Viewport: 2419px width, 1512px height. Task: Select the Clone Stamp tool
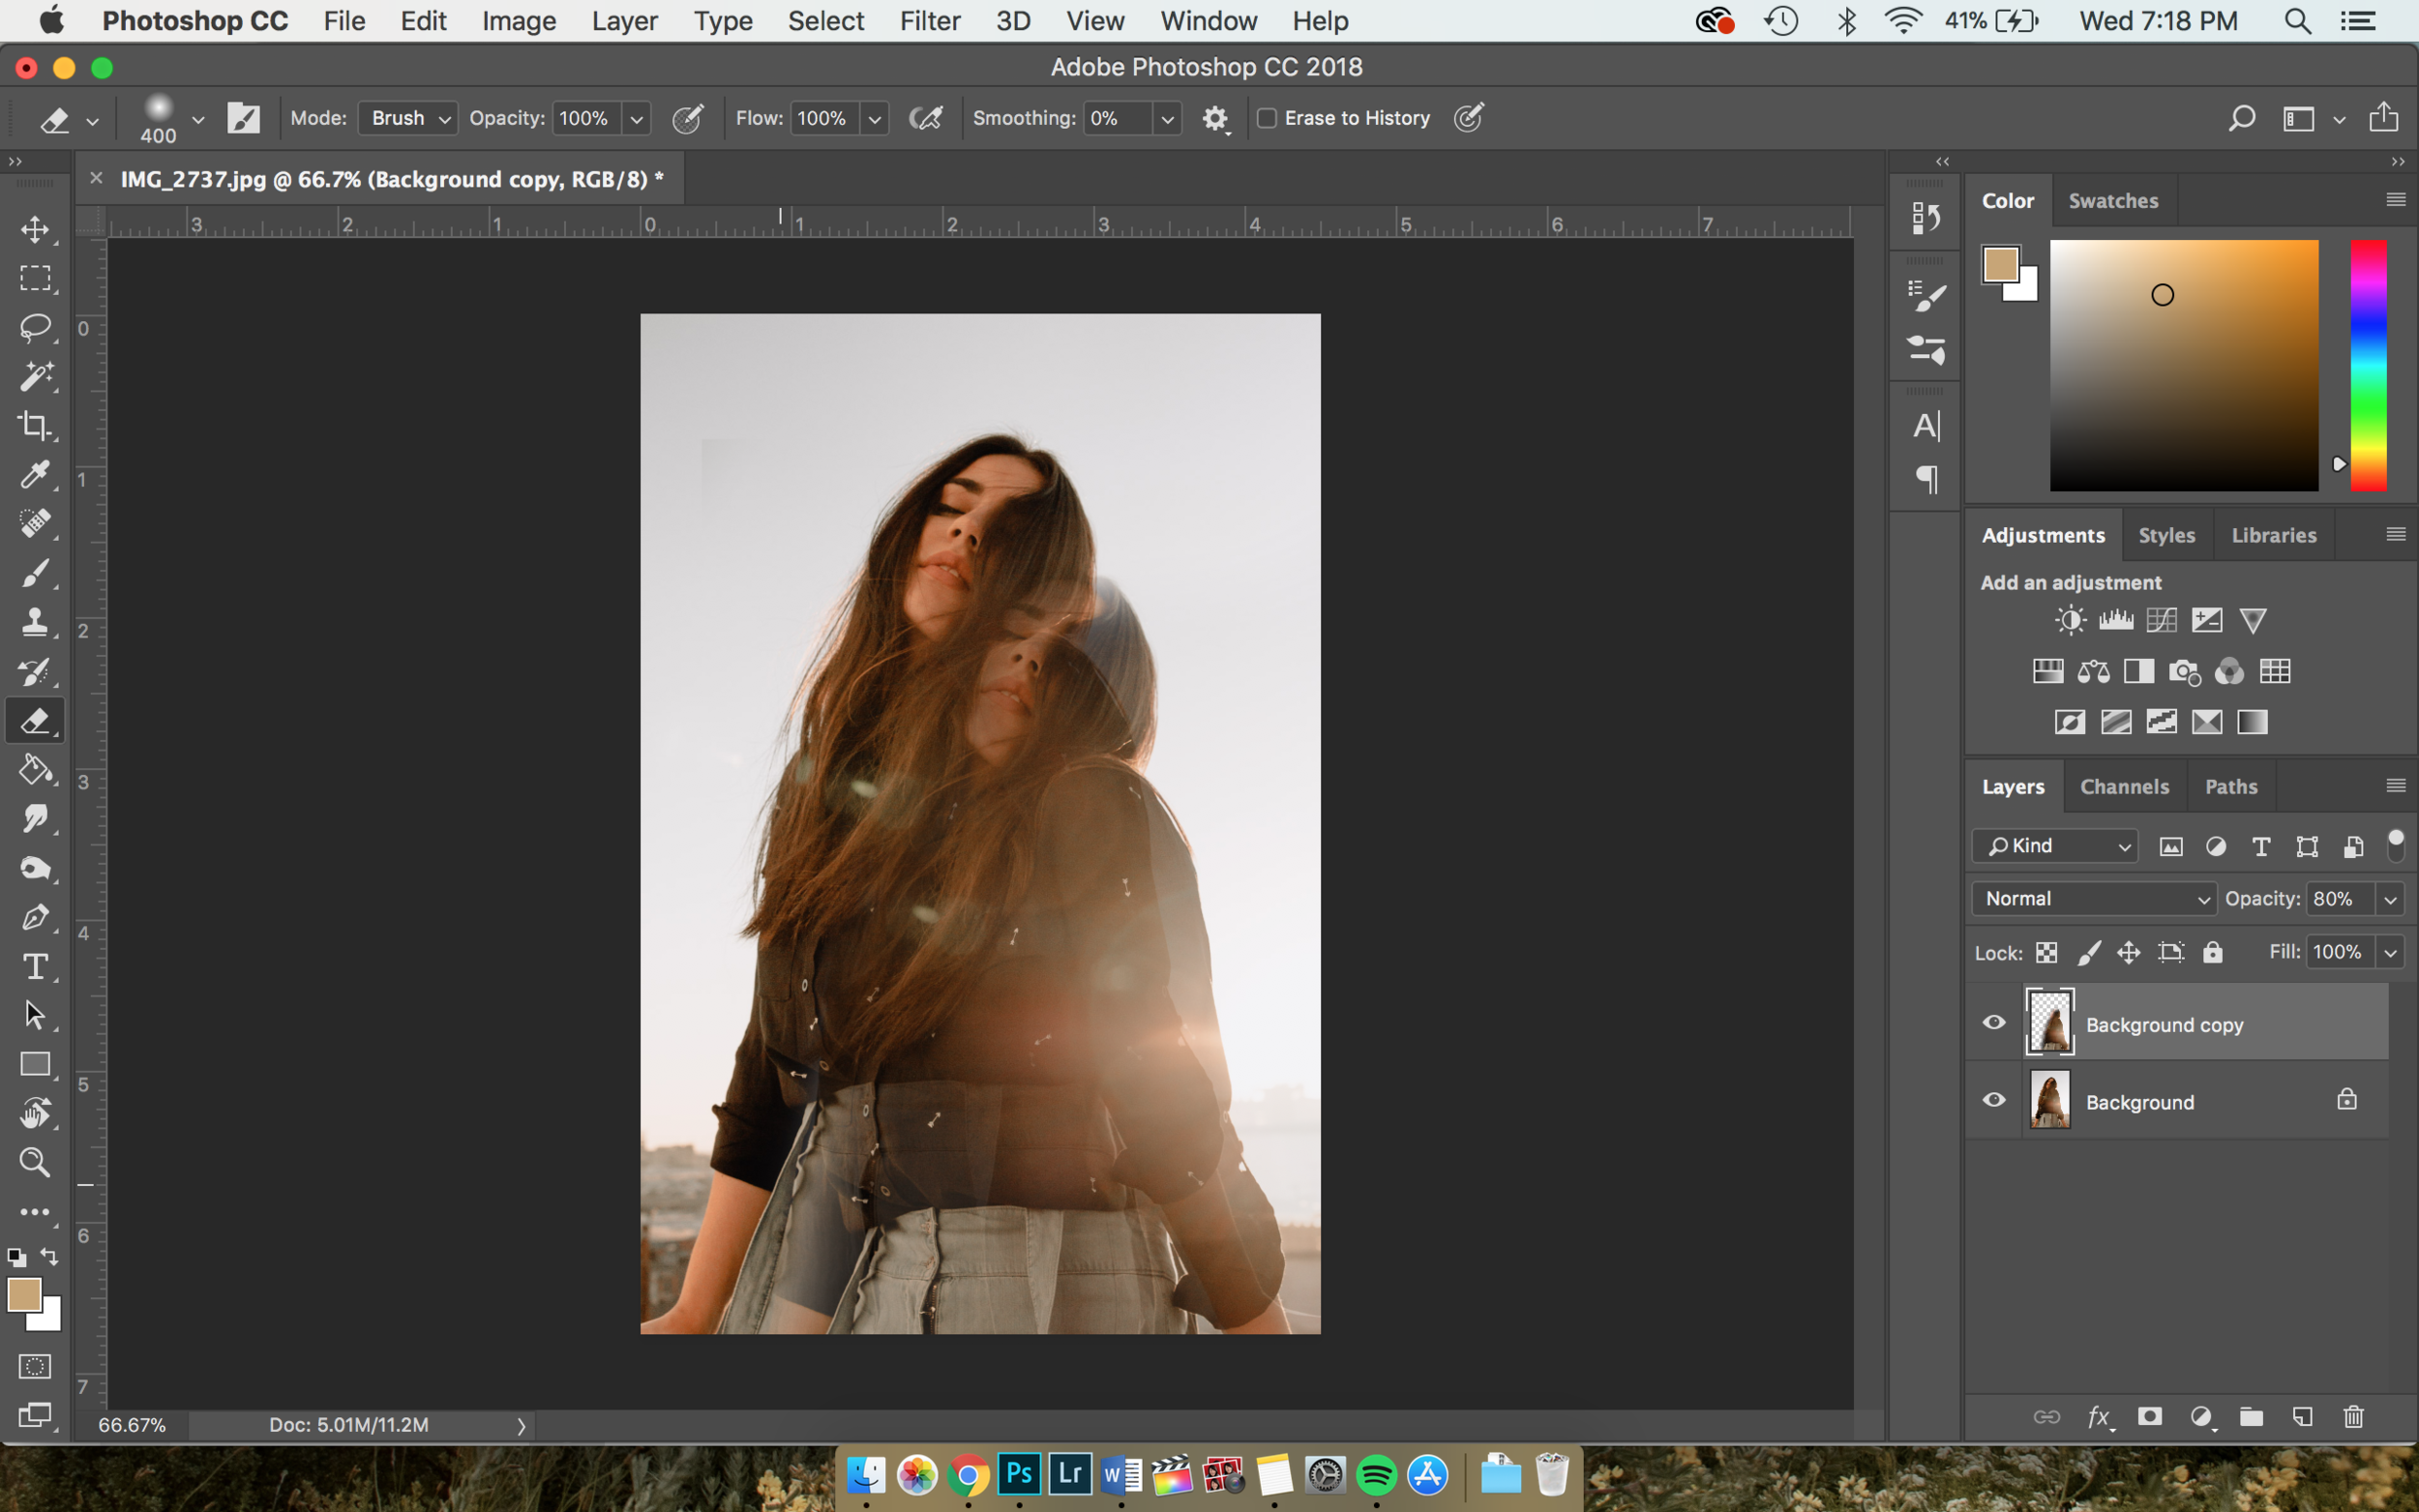35,622
